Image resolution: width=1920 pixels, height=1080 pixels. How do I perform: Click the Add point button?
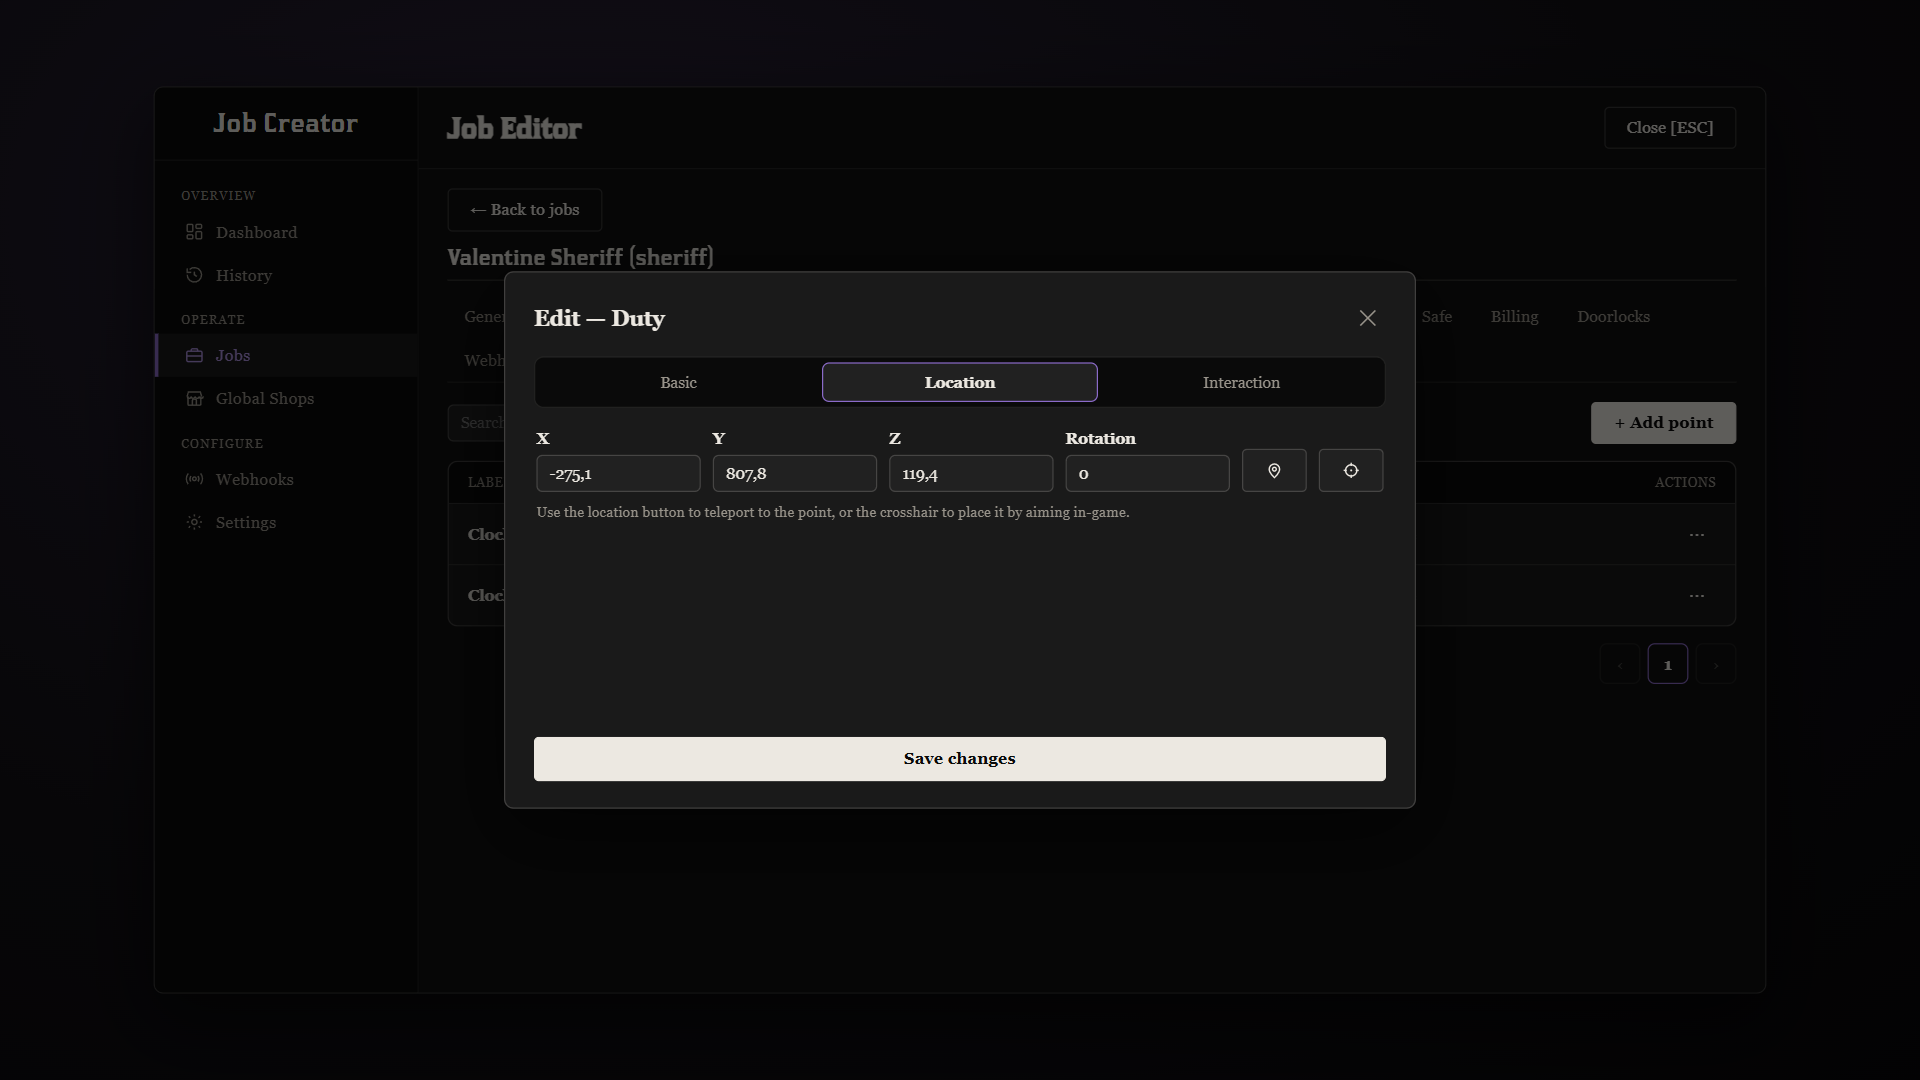point(1663,423)
